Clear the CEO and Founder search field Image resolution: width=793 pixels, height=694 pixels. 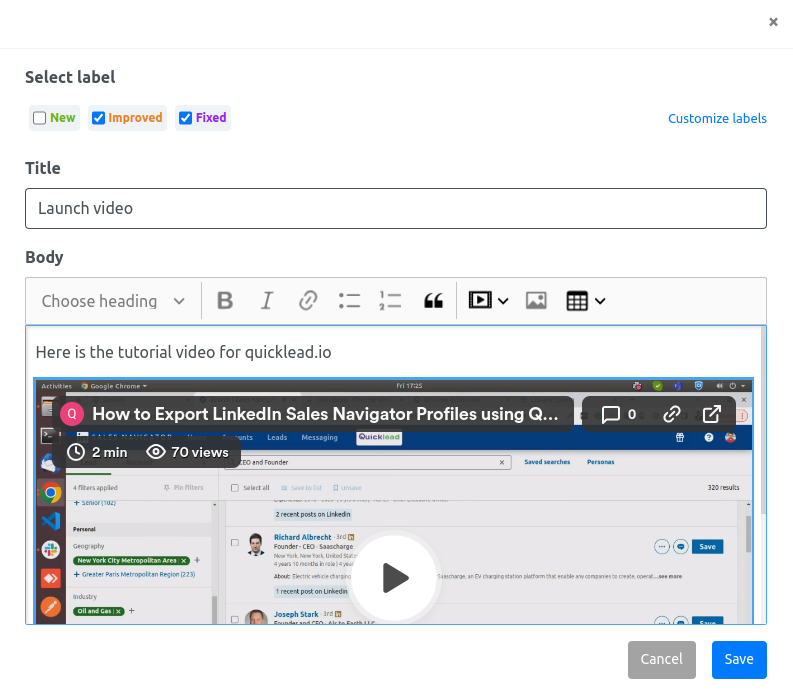(502, 462)
